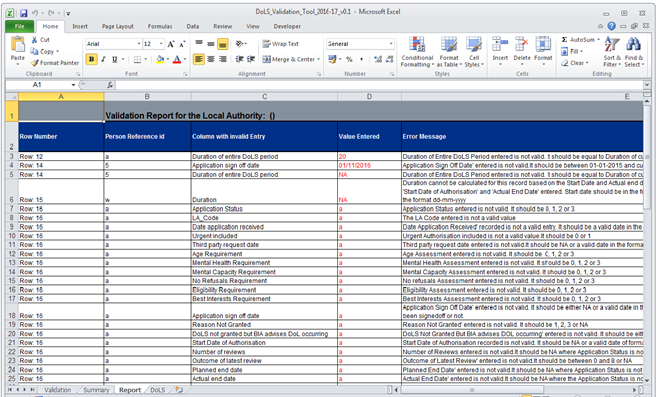Open the DoLS sheet tab
The image size is (657, 397).
coord(158,390)
